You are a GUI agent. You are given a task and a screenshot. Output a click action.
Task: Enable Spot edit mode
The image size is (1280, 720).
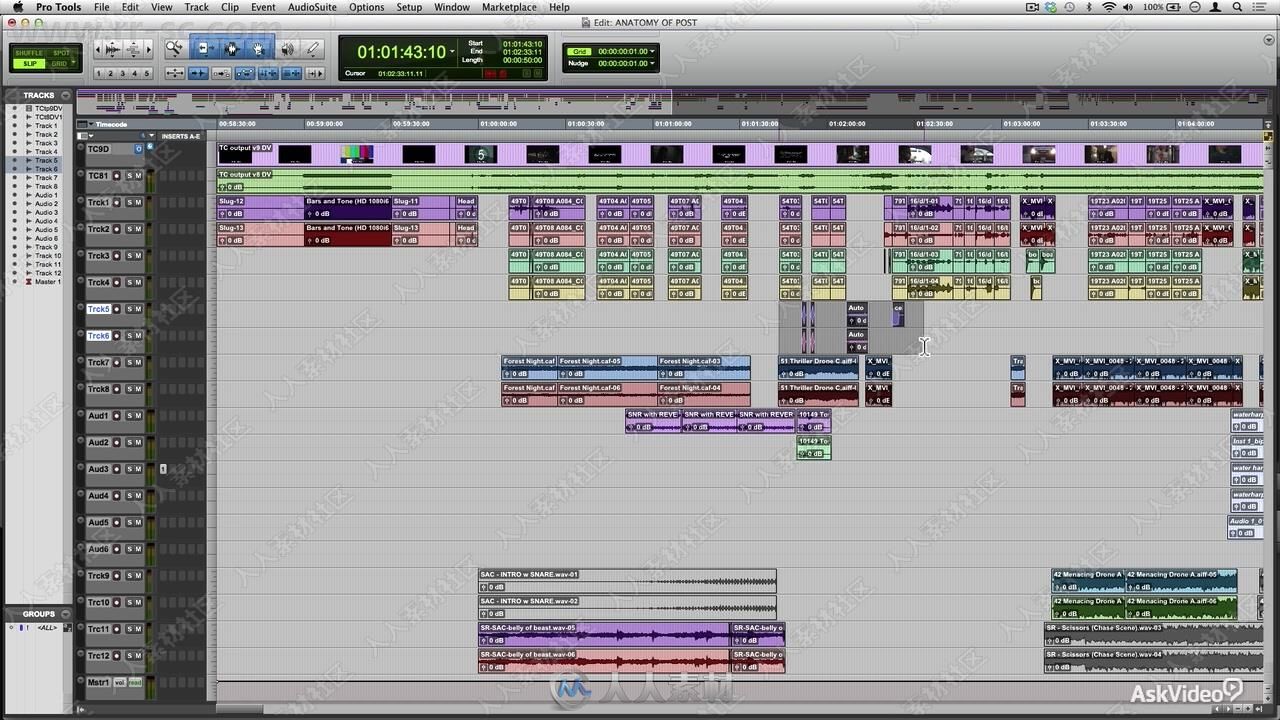pyautogui.click(x=62, y=53)
